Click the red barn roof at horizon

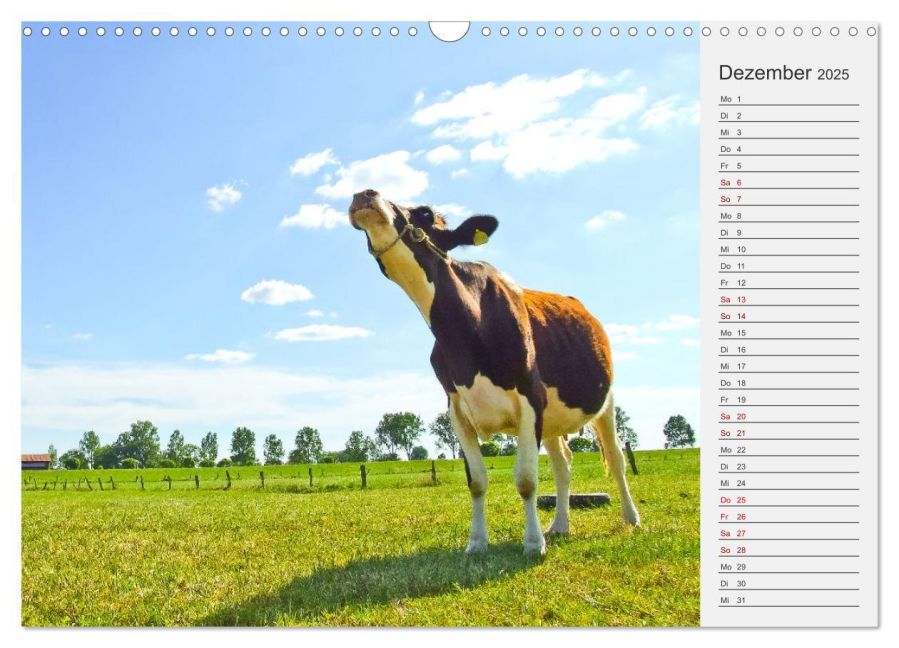point(36,458)
